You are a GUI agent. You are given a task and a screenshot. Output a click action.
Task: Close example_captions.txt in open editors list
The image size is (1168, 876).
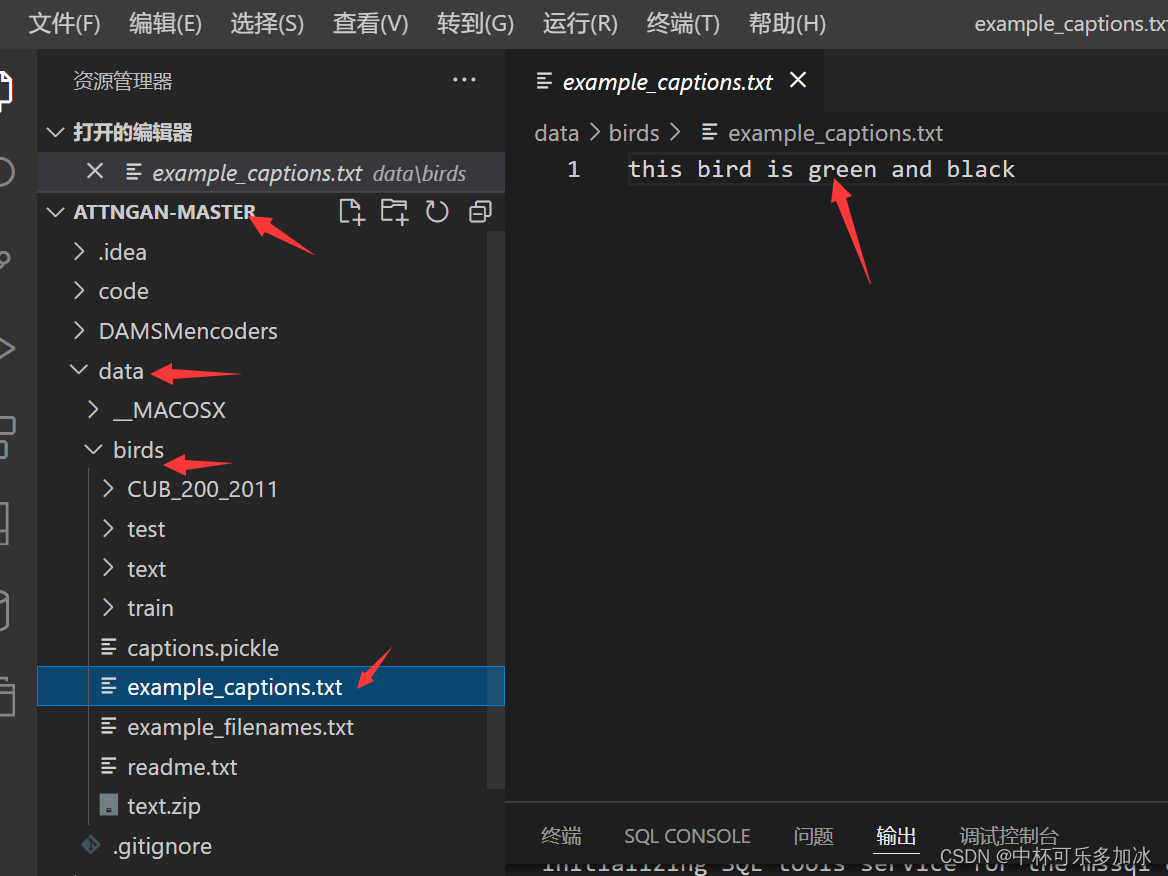tap(95, 171)
